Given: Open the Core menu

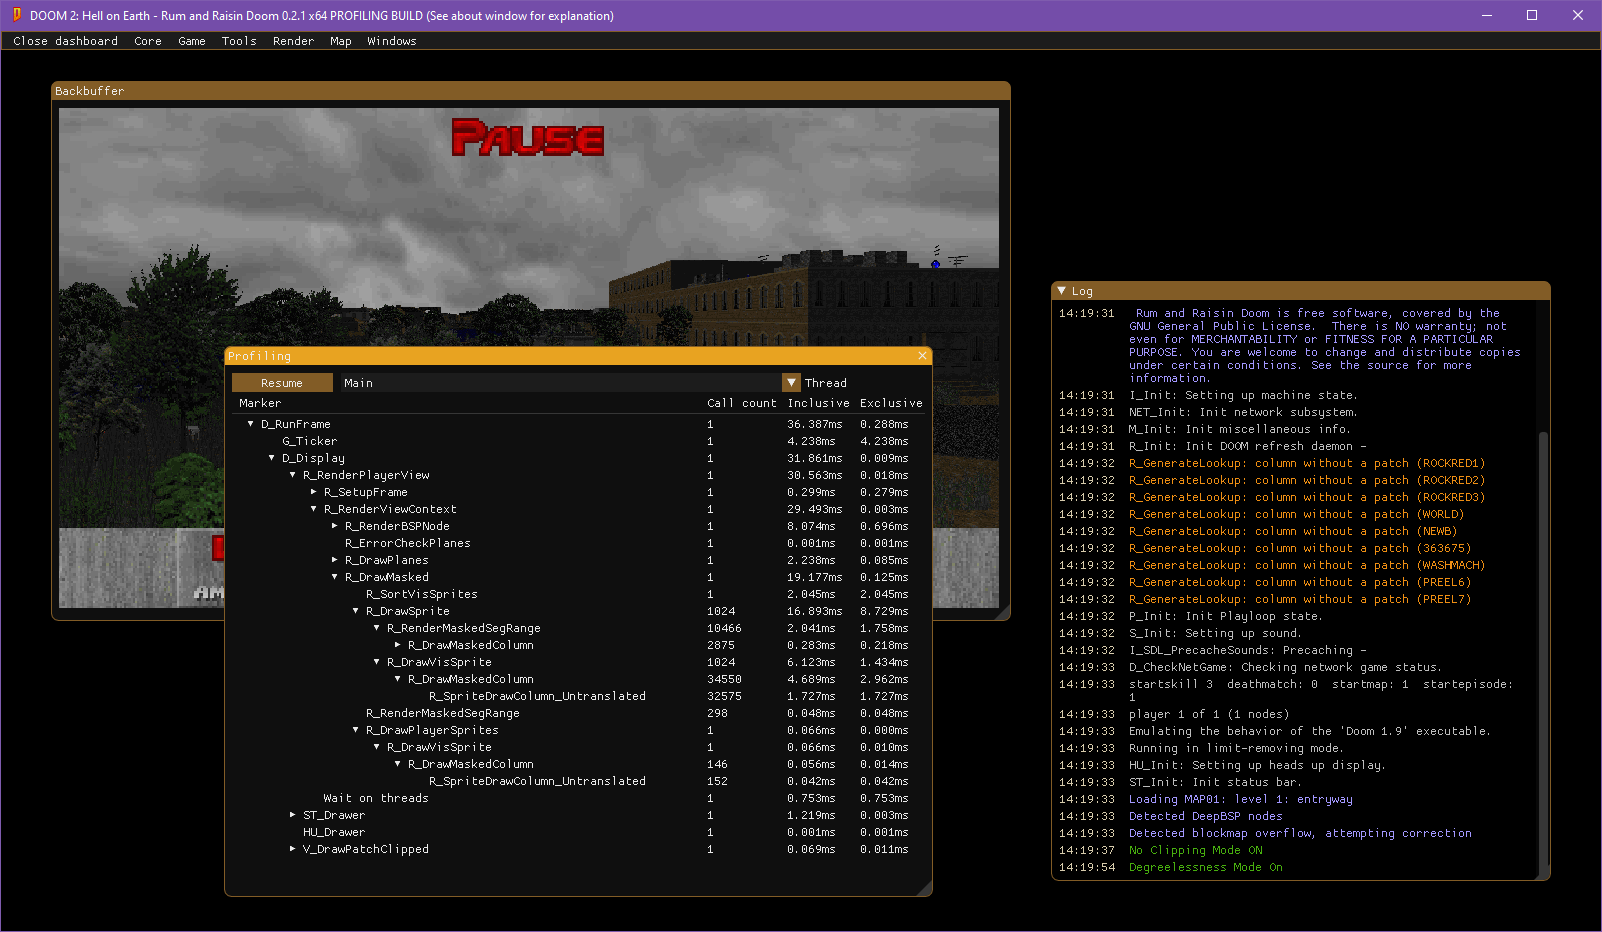Looking at the screenshot, I should 148,41.
